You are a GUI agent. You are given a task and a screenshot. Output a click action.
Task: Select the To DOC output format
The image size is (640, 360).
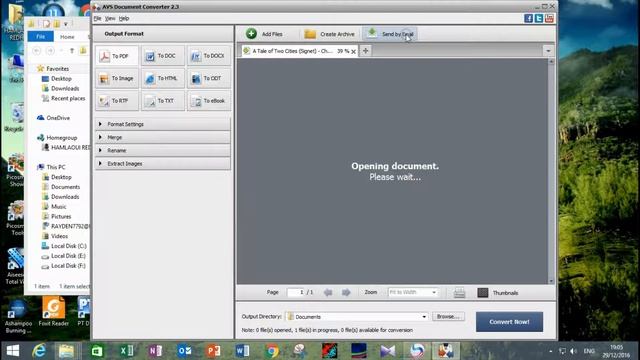click(162, 56)
